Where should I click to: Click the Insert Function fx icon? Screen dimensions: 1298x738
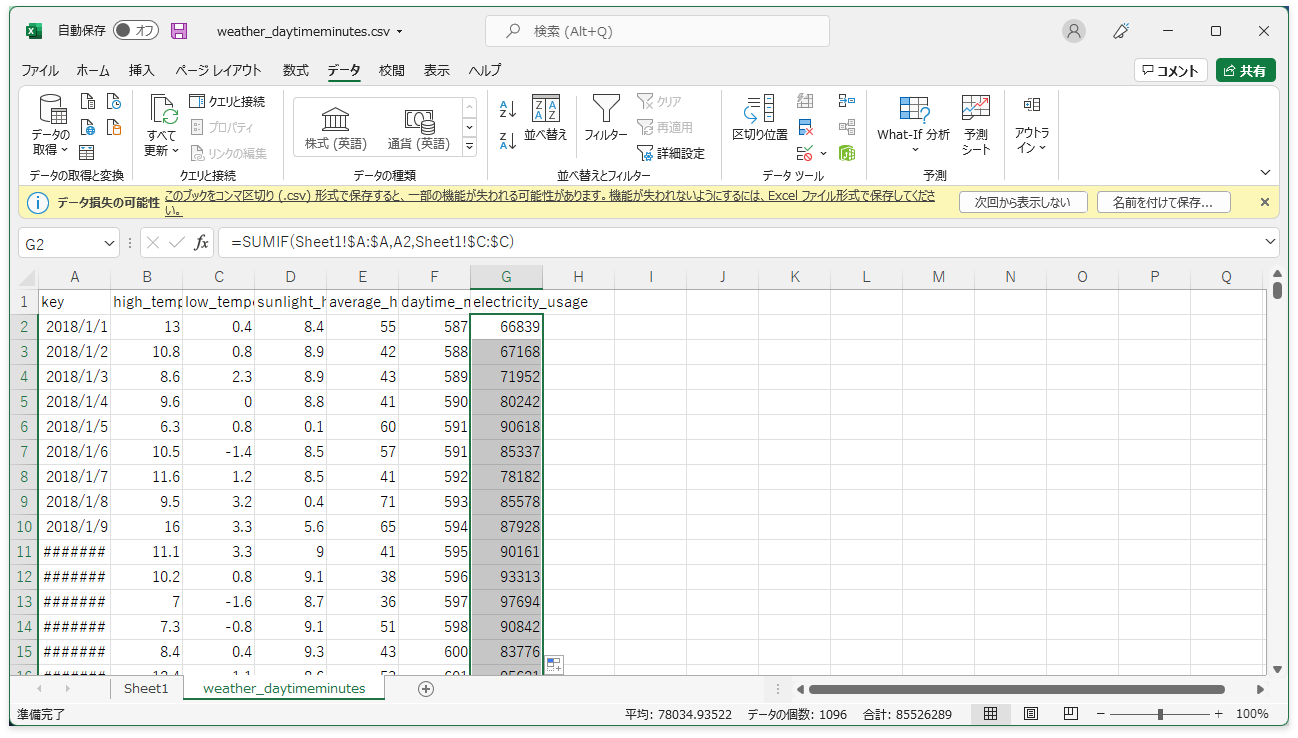[201, 243]
